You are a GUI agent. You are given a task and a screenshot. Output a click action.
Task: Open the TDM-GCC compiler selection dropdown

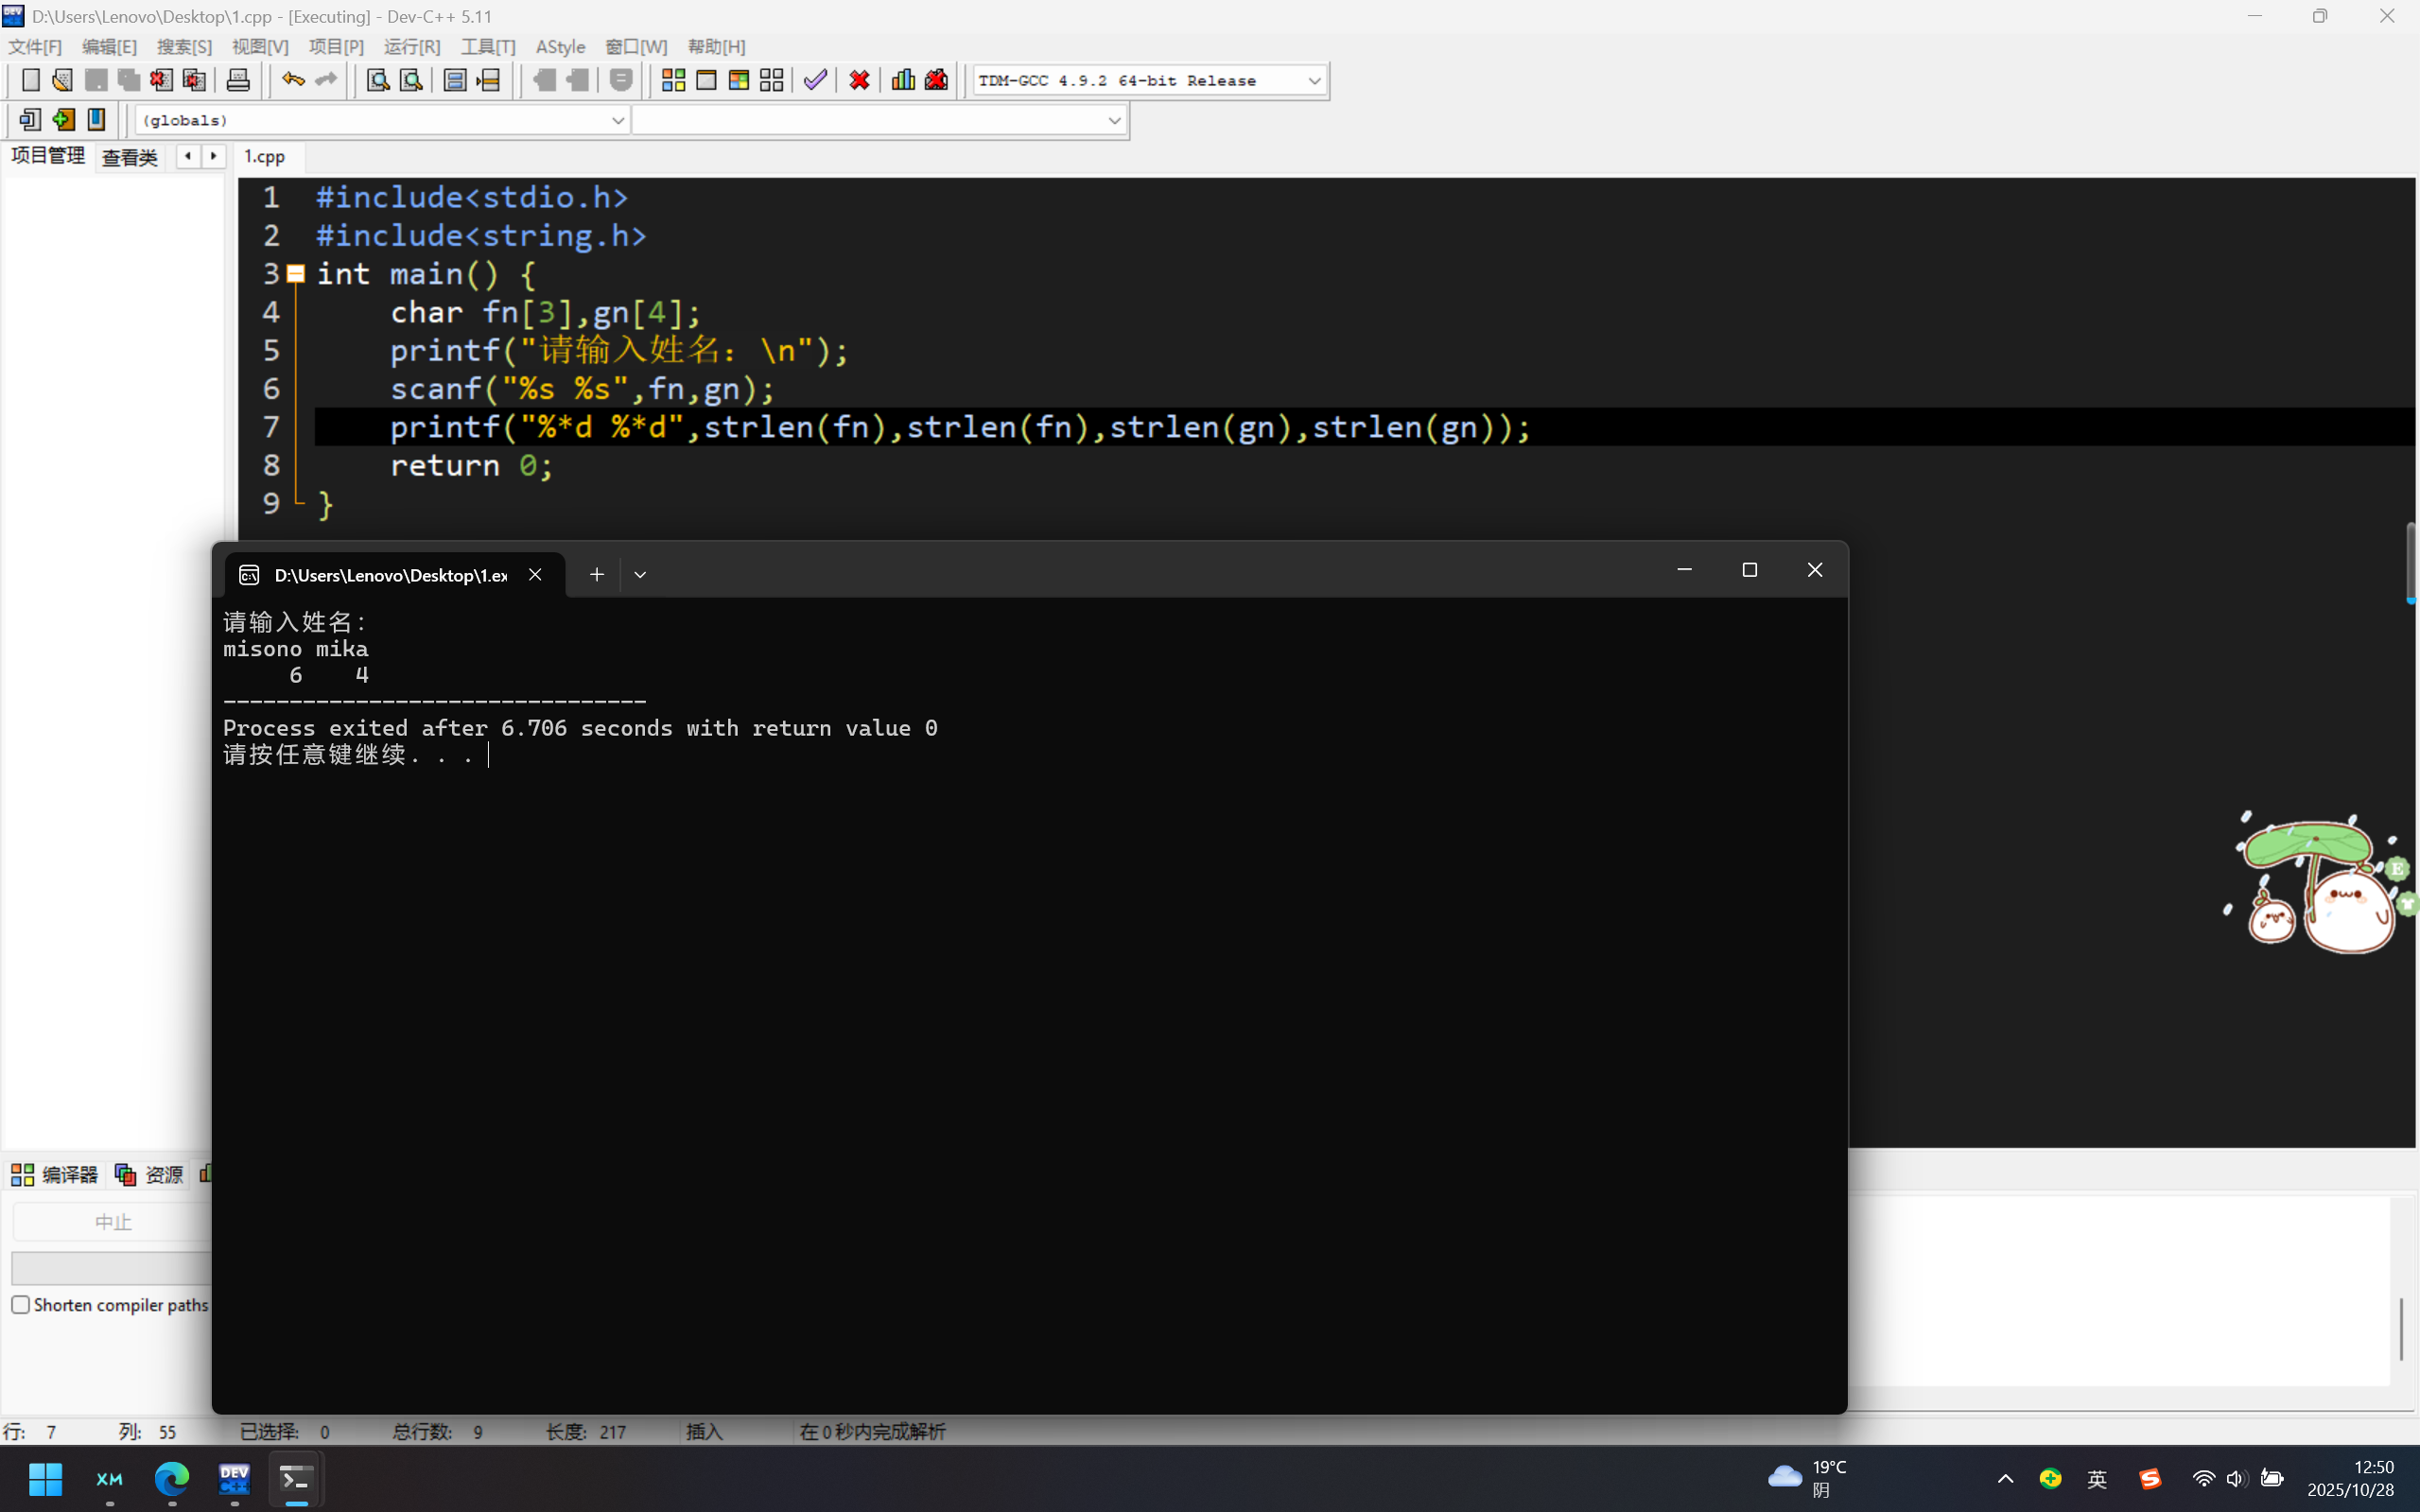coord(1314,81)
